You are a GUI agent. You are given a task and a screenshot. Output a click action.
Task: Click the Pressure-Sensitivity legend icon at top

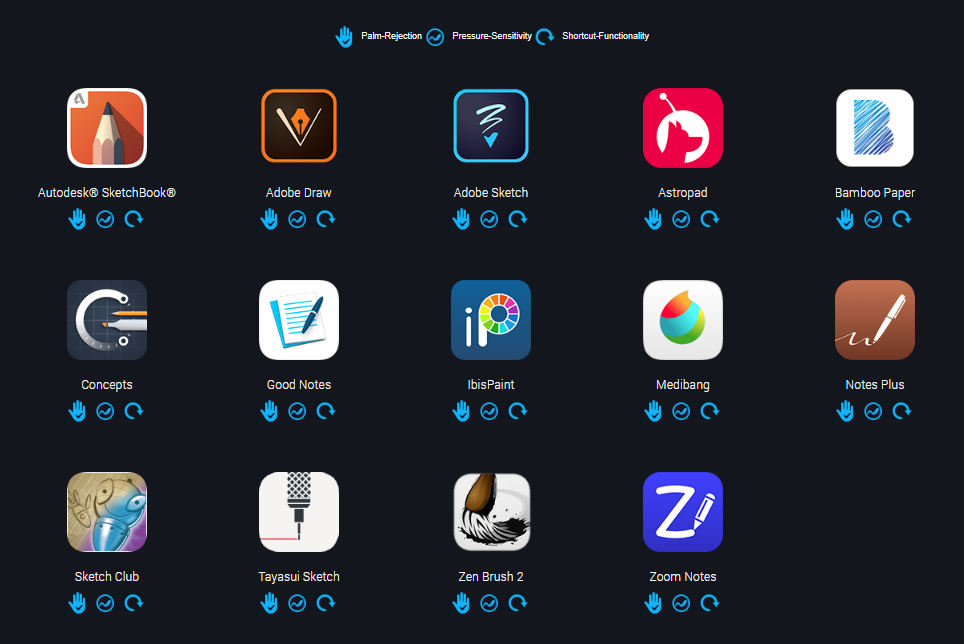[x=435, y=37]
